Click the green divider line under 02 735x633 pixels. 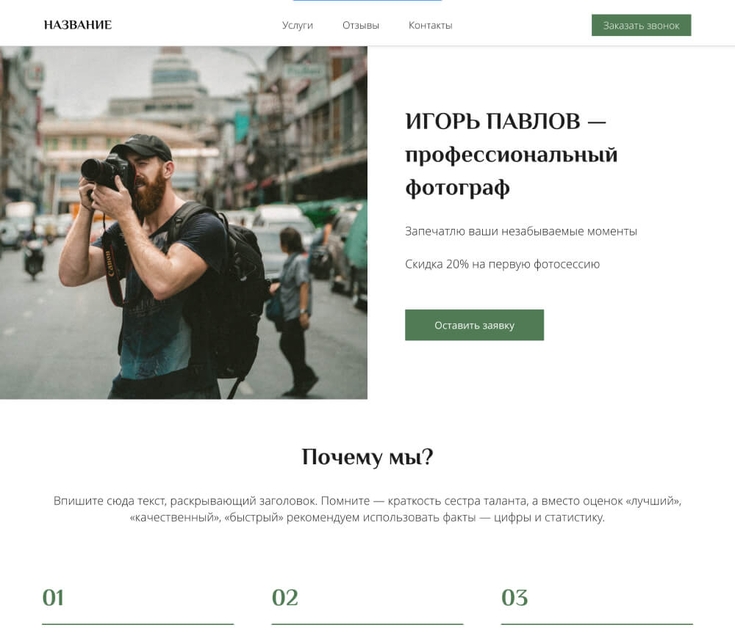click(368, 624)
